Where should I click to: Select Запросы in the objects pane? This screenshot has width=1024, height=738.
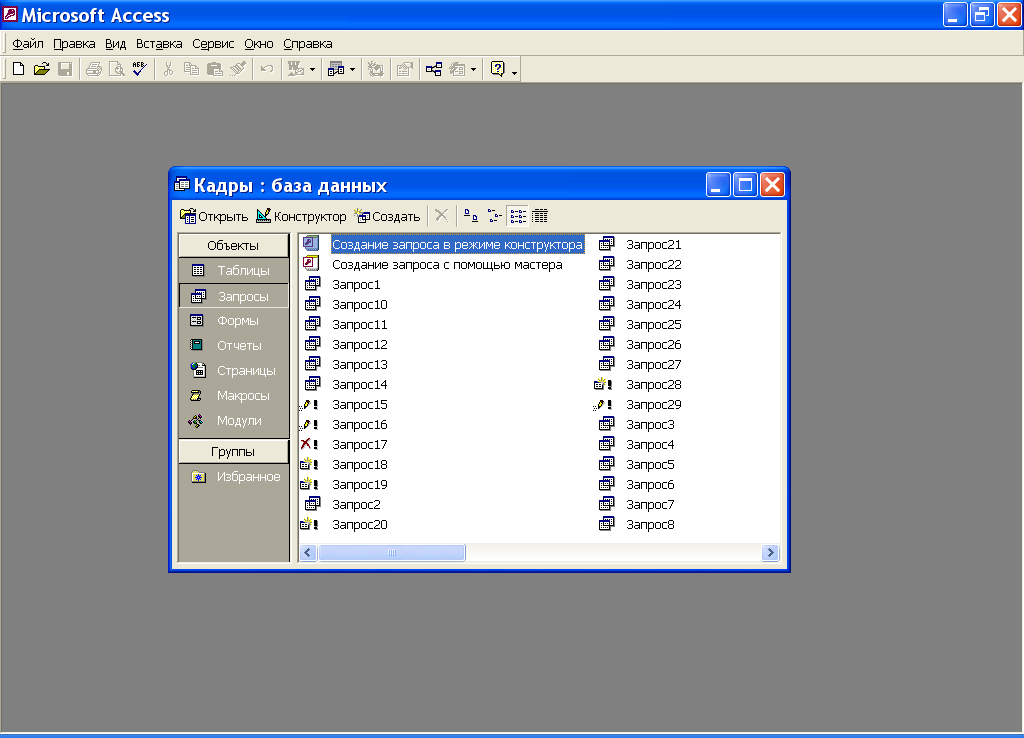[x=233, y=296]
